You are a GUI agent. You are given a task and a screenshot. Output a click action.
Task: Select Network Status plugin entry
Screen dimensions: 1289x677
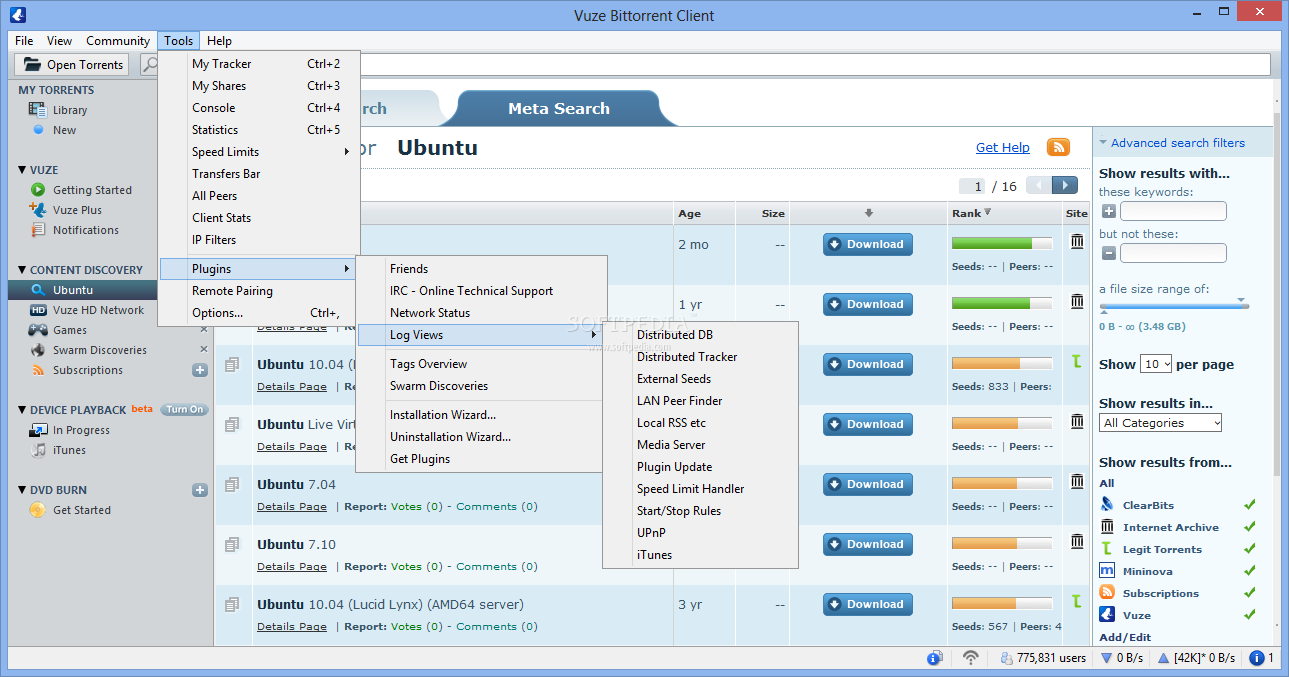tap(481, 313)
